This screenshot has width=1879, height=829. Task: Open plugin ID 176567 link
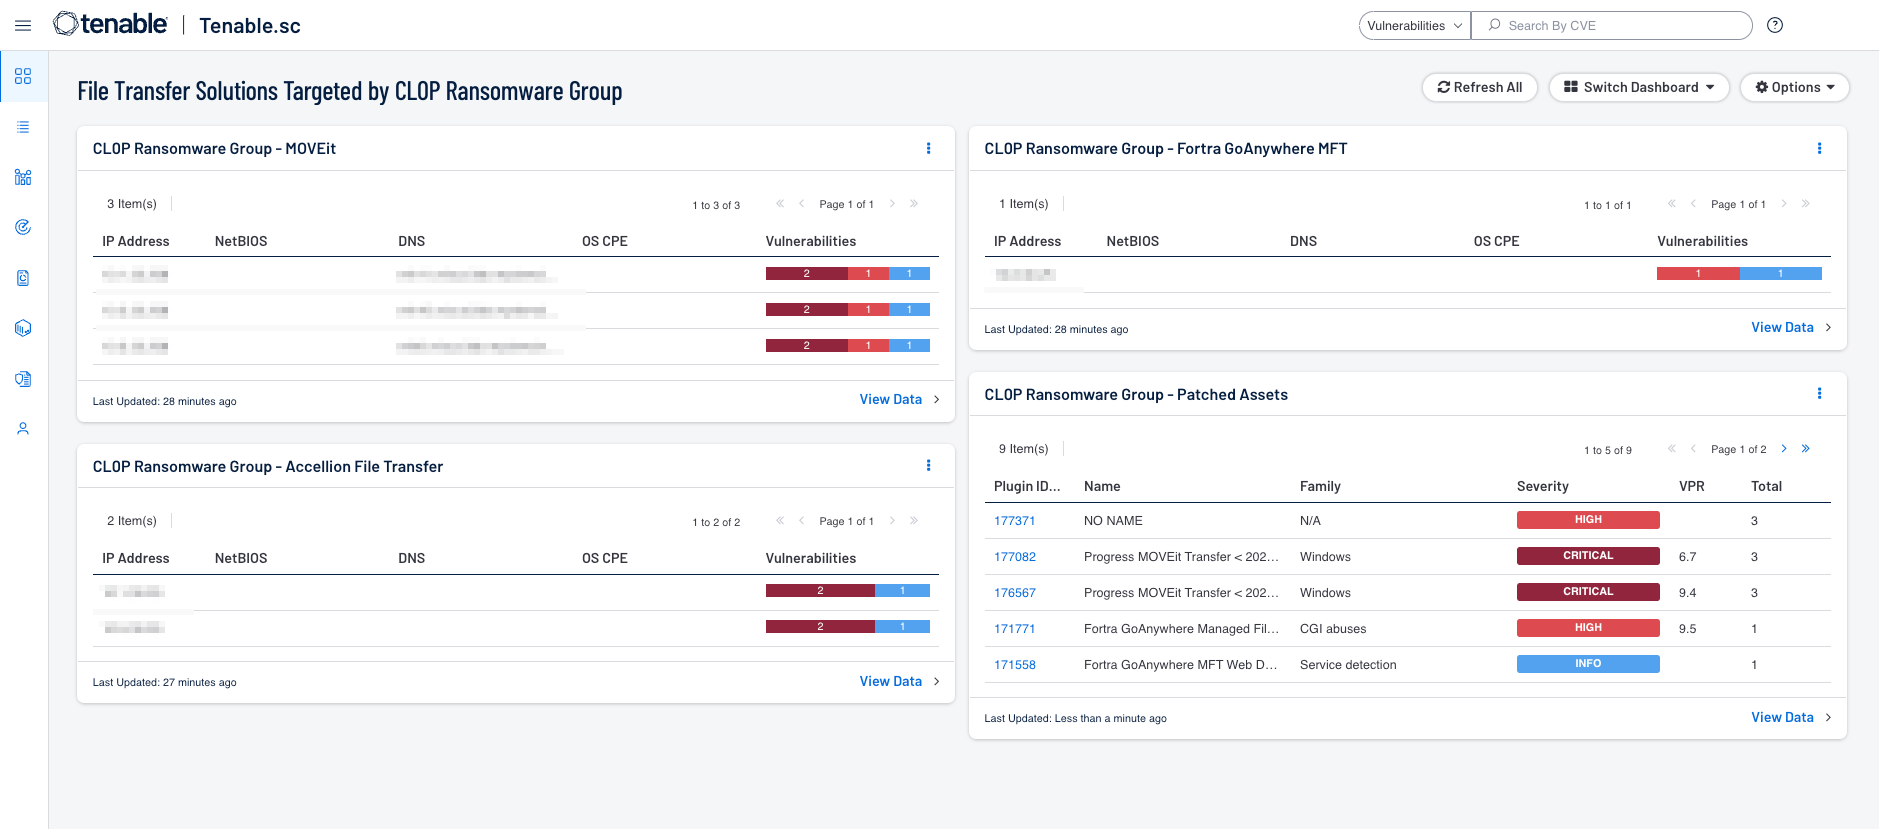coord(1014,593)
